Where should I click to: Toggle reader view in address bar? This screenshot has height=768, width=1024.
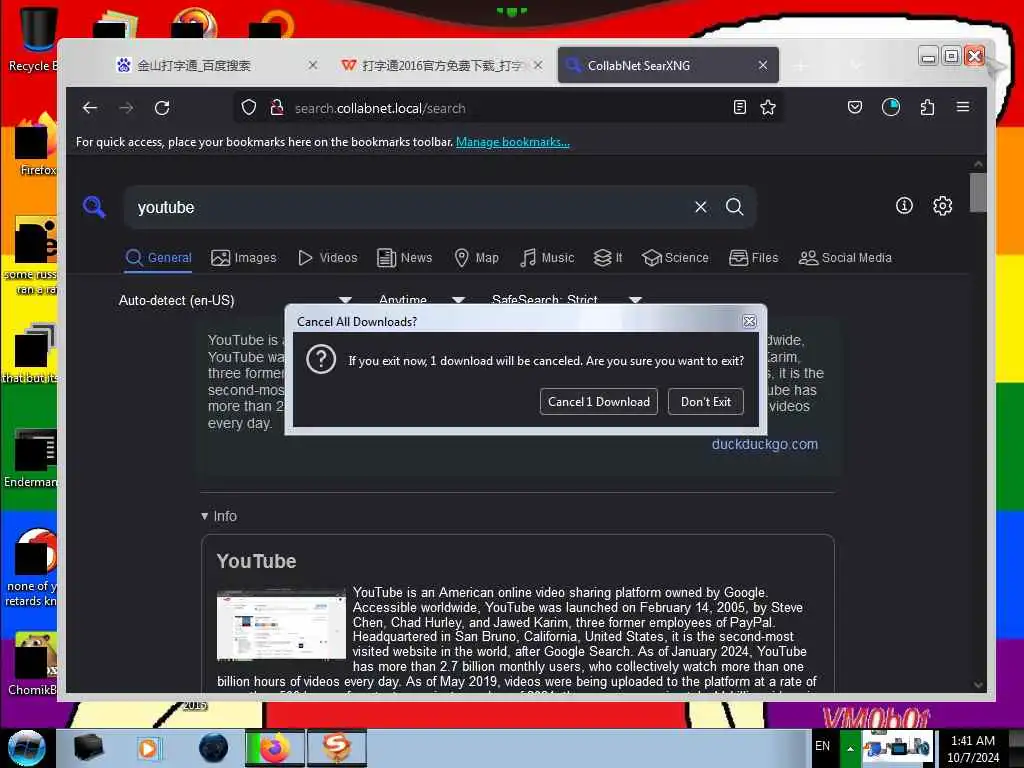click(x=739, y=107)
